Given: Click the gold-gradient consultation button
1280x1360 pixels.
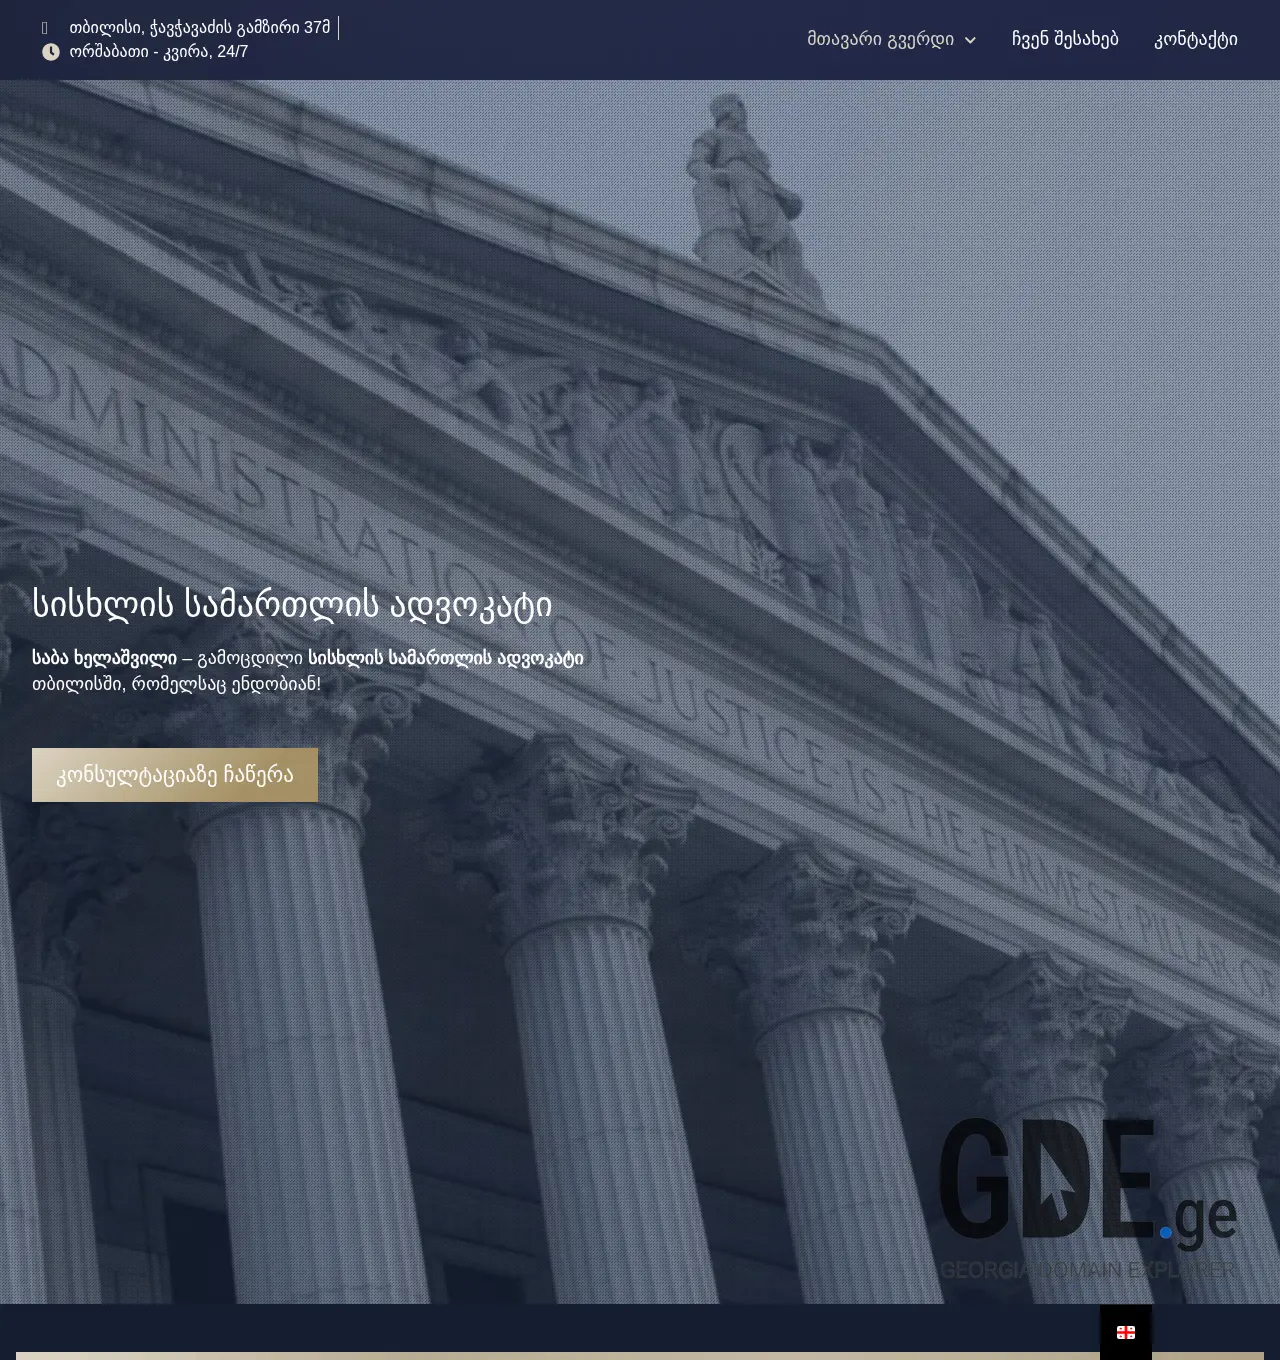Looking at the screenshot, I should pos(175,774).
